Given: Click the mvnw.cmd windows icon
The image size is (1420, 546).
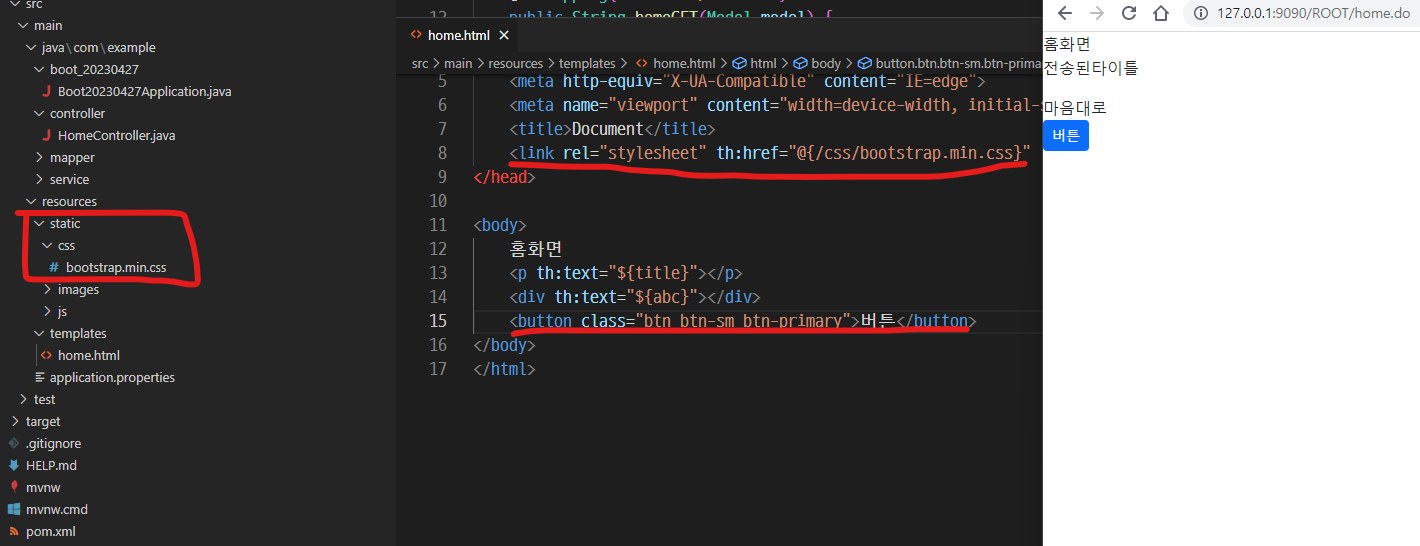Looking at the screenshot, I should 14,509.
